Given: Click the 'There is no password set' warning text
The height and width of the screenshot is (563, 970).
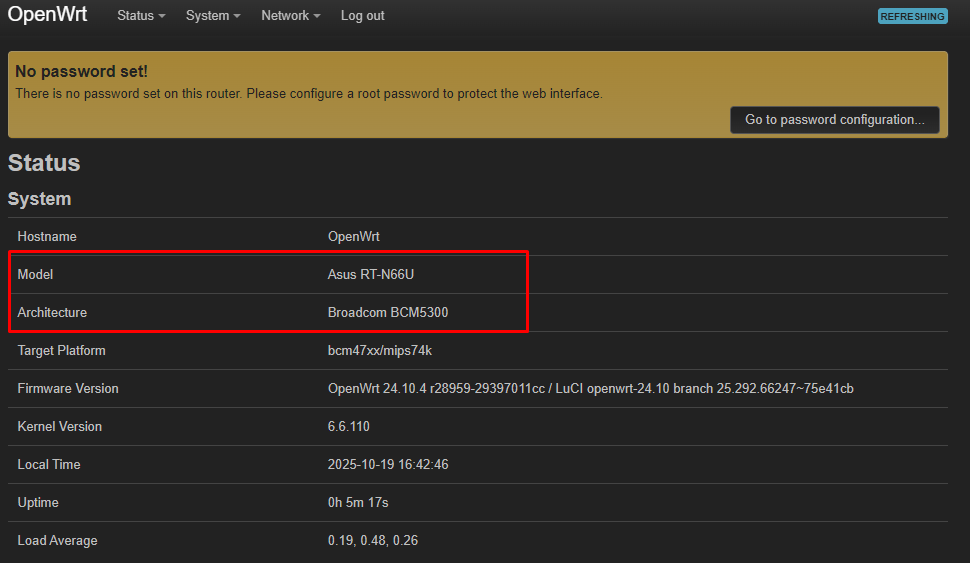Looking at the screenshot, I should [309, 93].
